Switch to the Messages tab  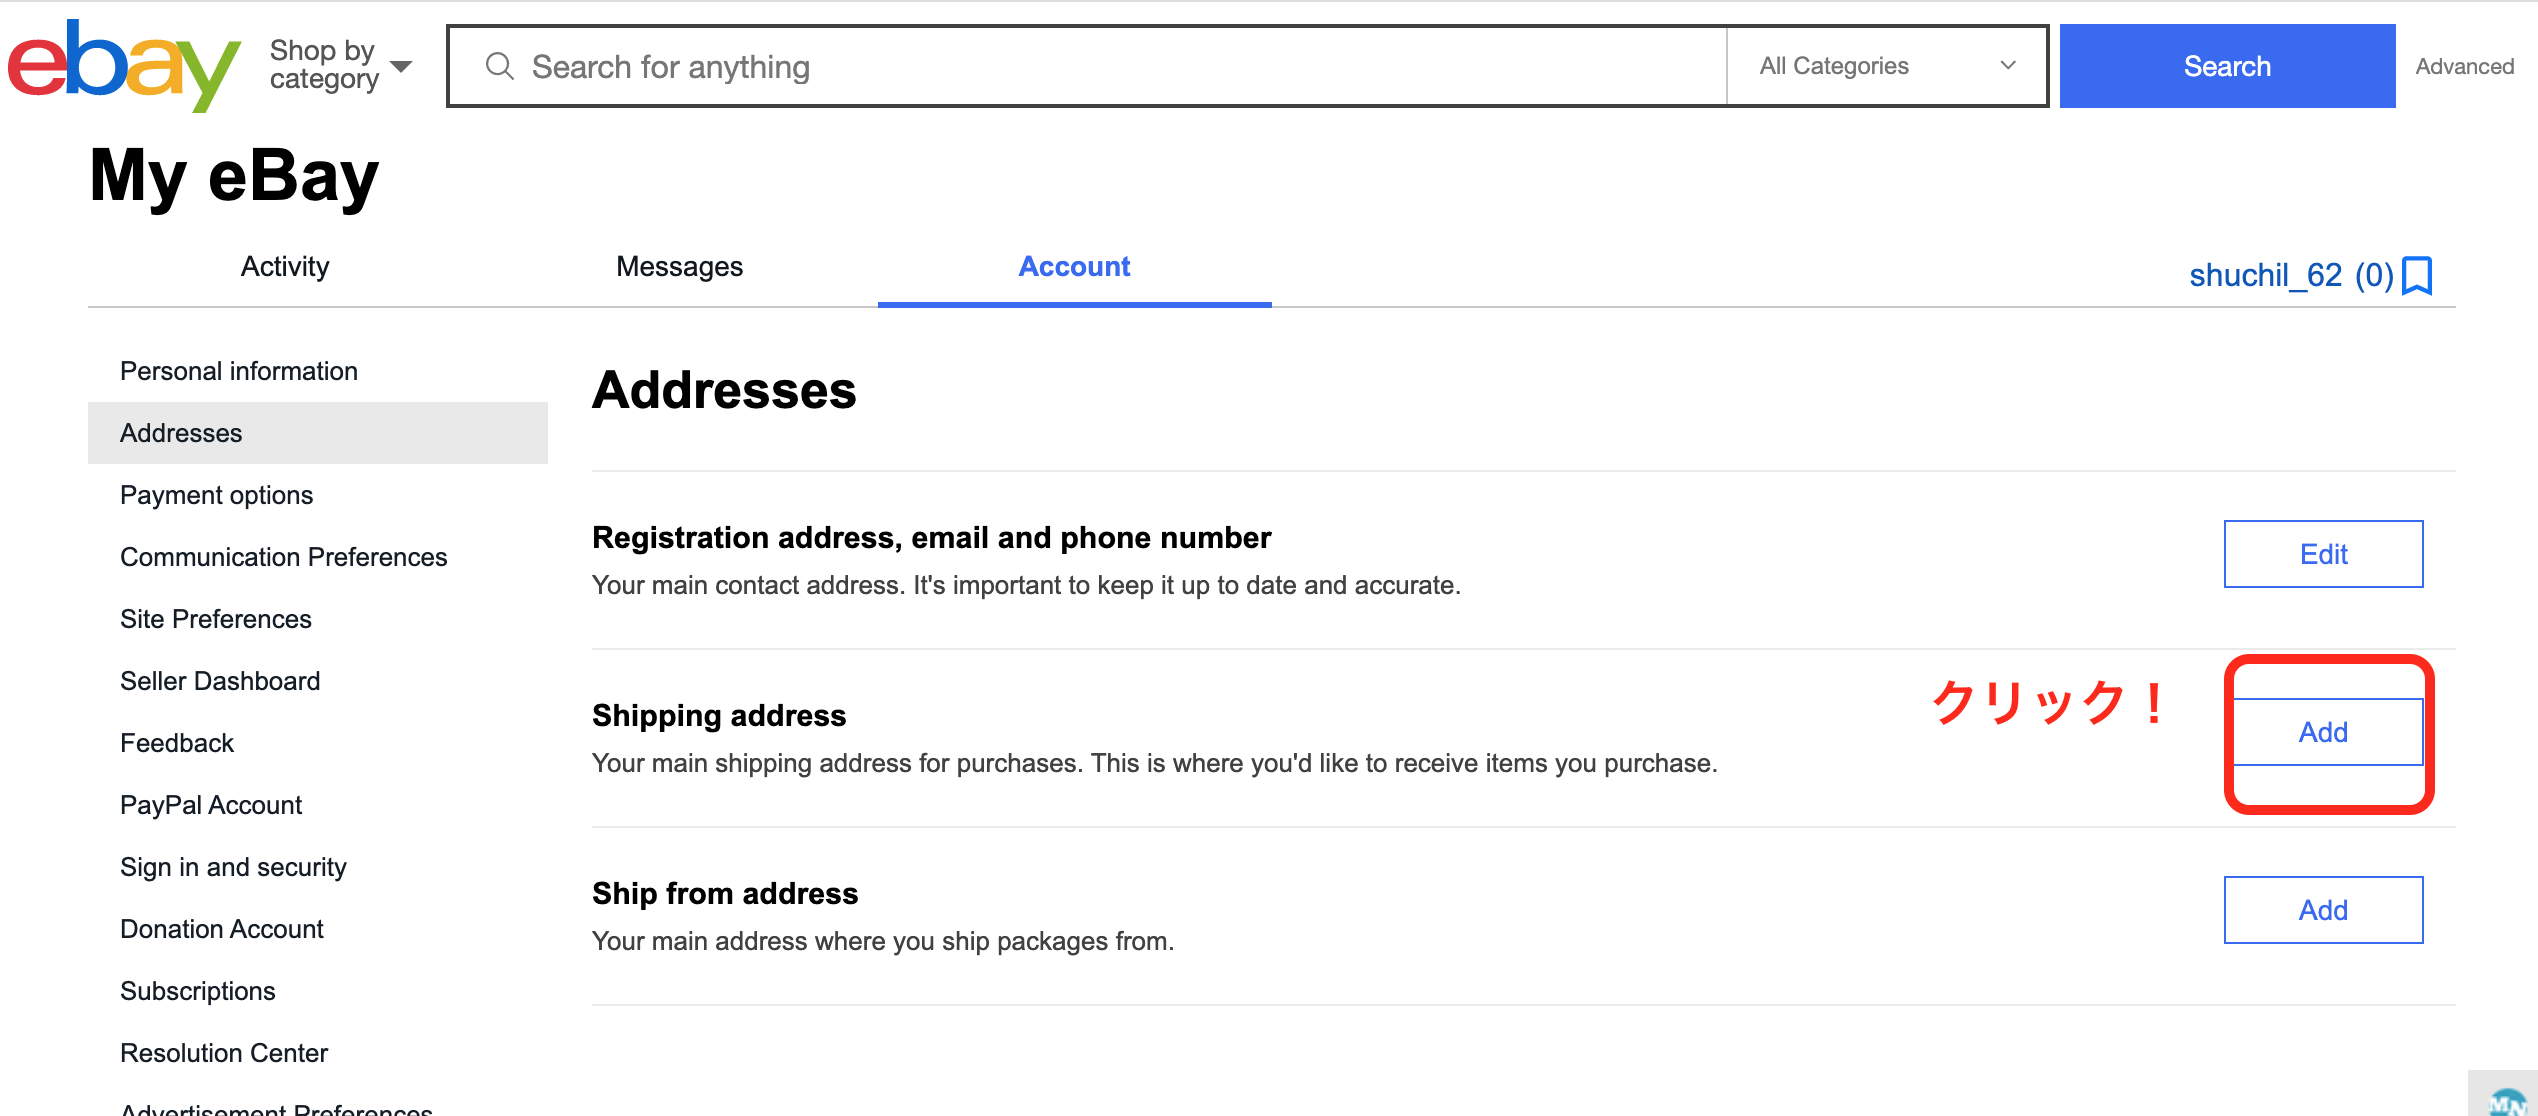[679, 267]
